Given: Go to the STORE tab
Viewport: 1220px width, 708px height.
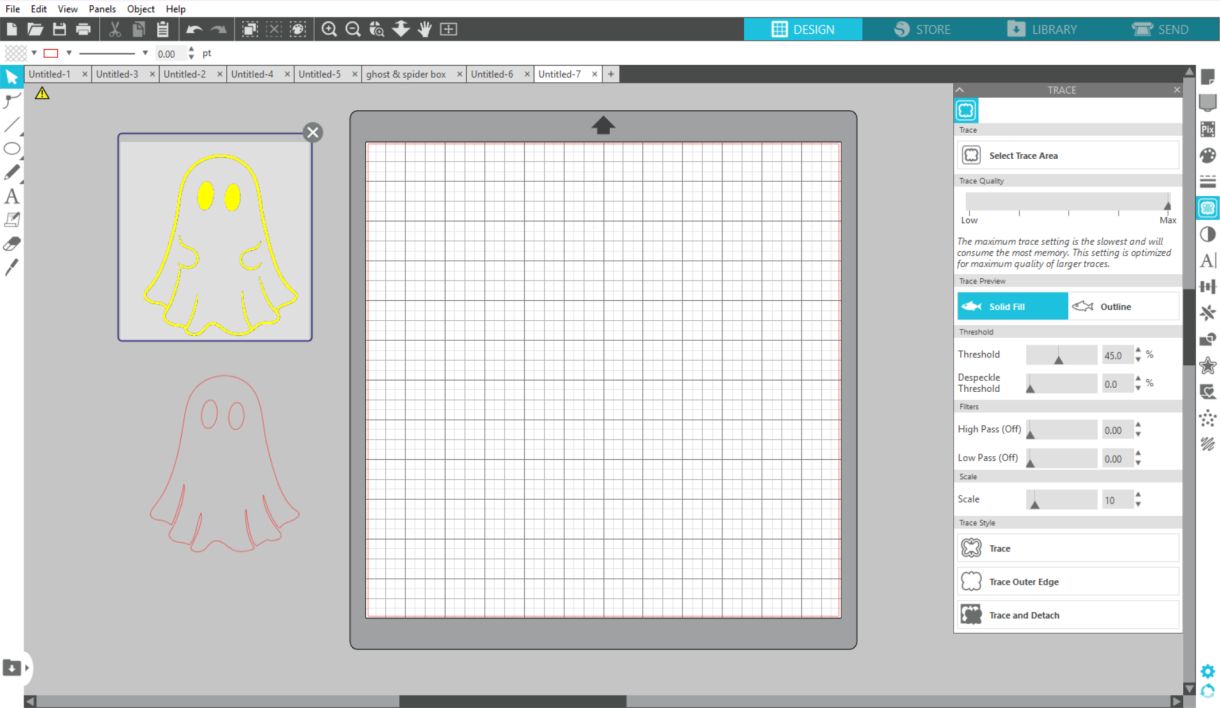Looking at the screenshot, I should coord(922,29).
